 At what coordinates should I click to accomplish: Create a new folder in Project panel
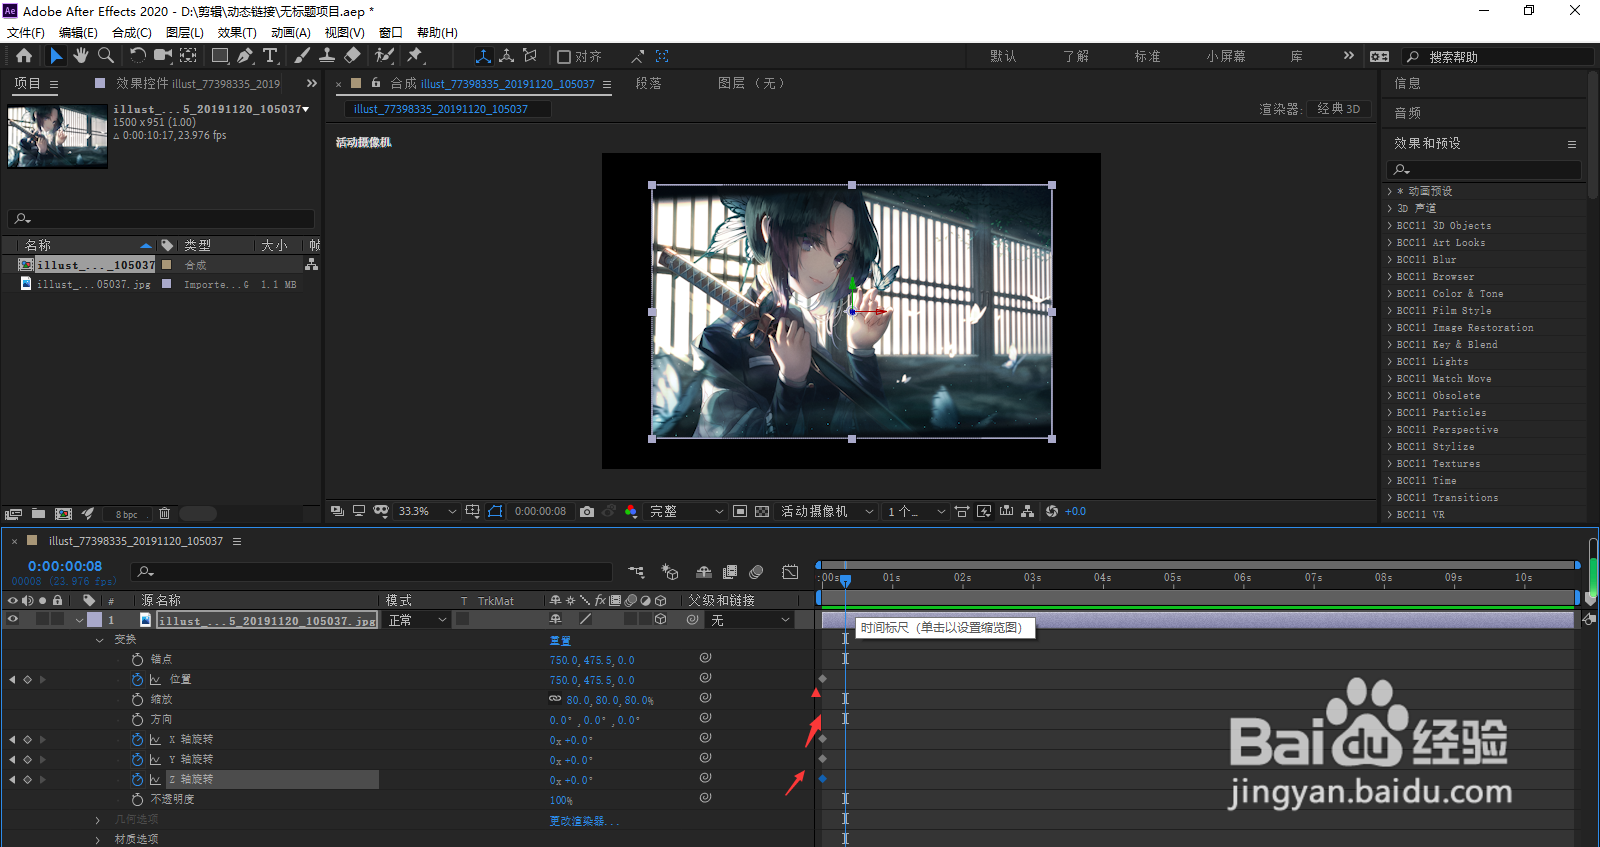tap(38, 514)
